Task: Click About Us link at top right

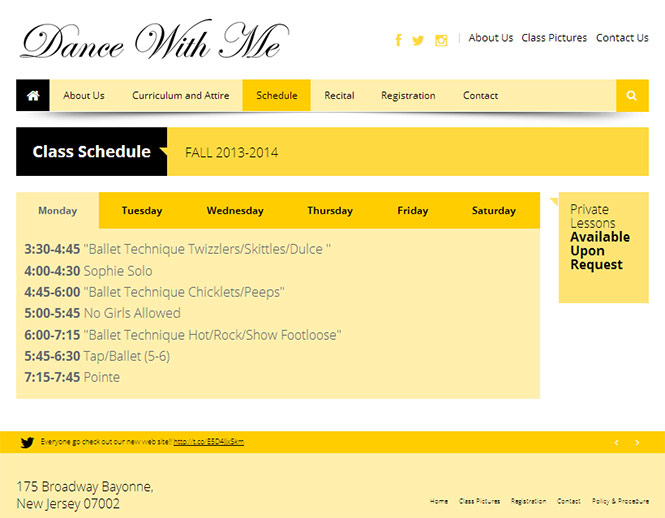Action: (x=491, y=38)
